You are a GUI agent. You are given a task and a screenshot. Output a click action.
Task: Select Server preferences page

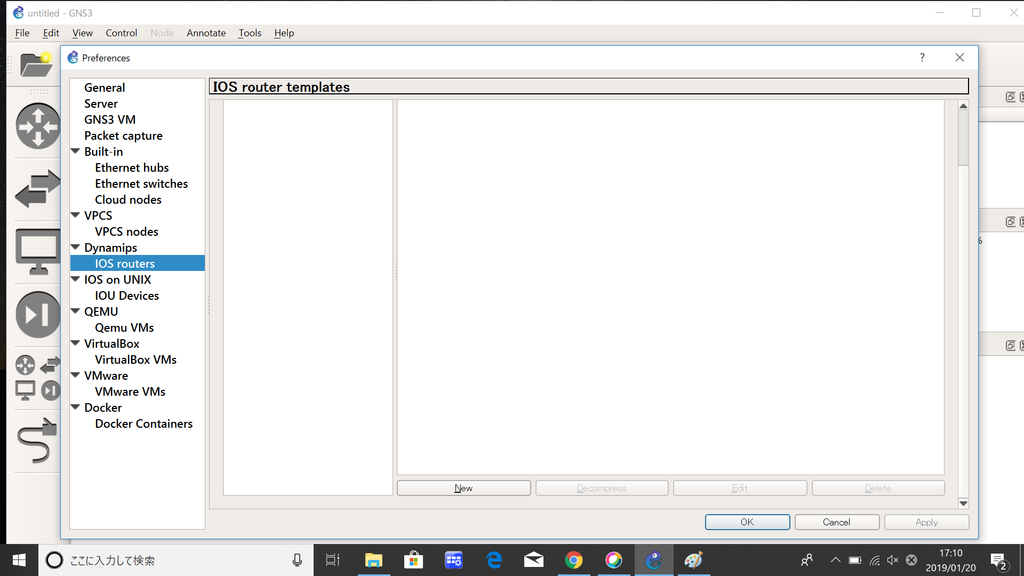coord(101,103)
